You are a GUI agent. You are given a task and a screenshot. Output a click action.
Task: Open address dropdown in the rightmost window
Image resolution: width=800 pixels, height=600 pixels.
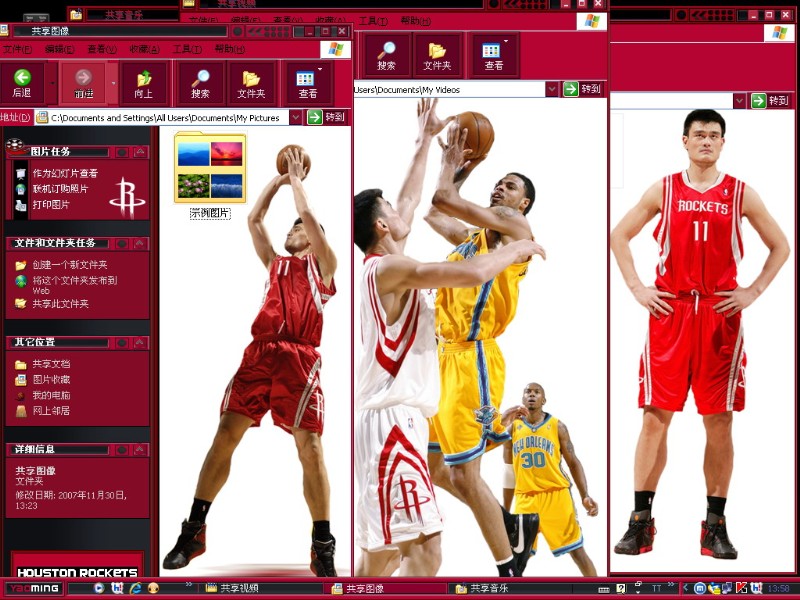739,101
